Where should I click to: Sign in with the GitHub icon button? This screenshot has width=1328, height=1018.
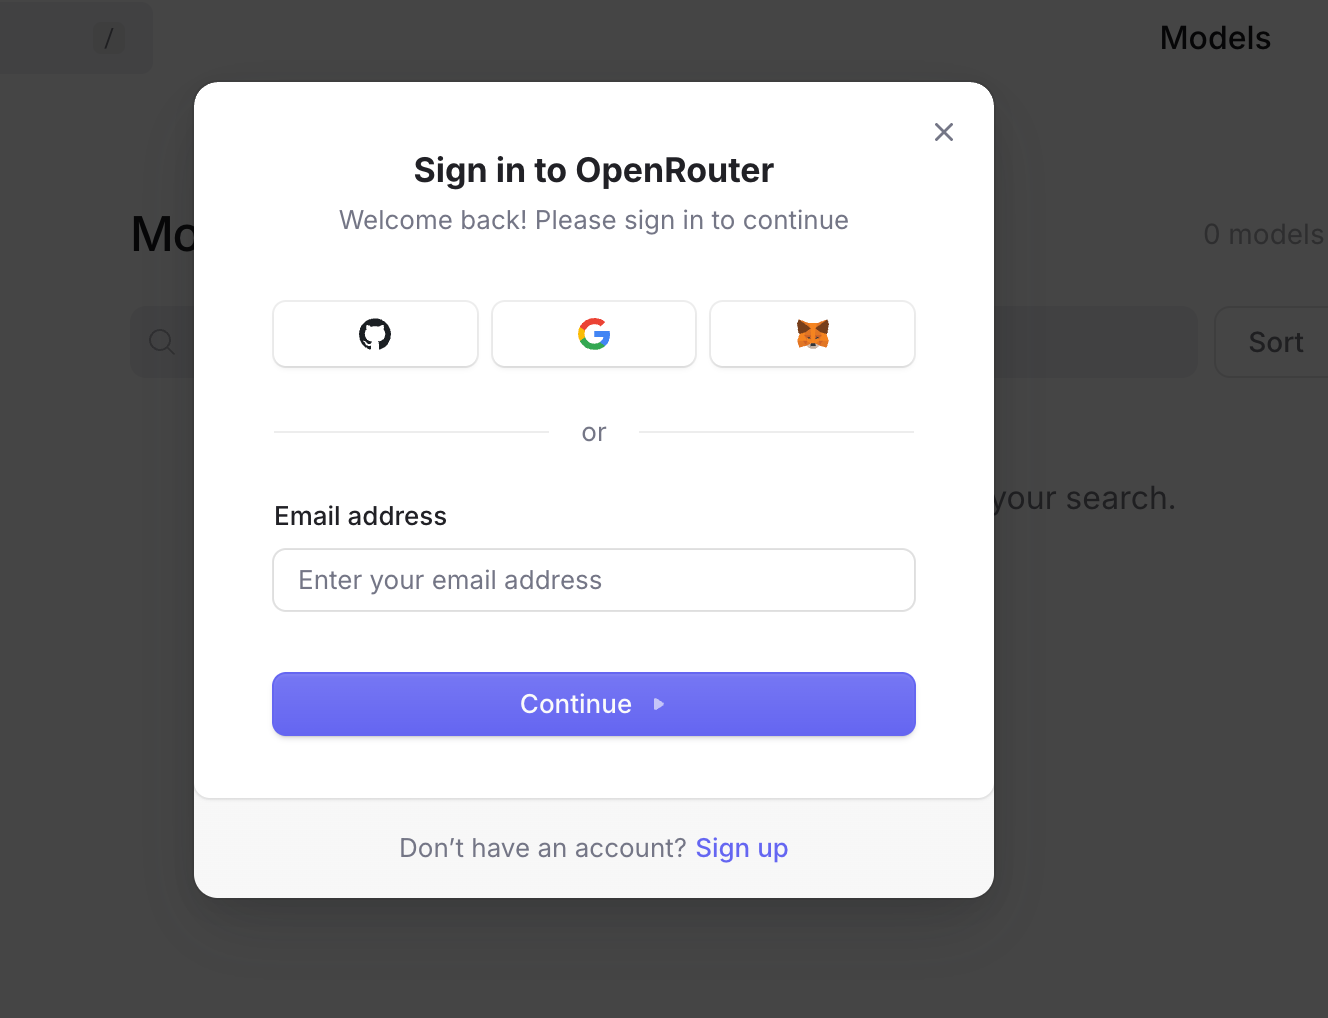[x=375, y=334]
